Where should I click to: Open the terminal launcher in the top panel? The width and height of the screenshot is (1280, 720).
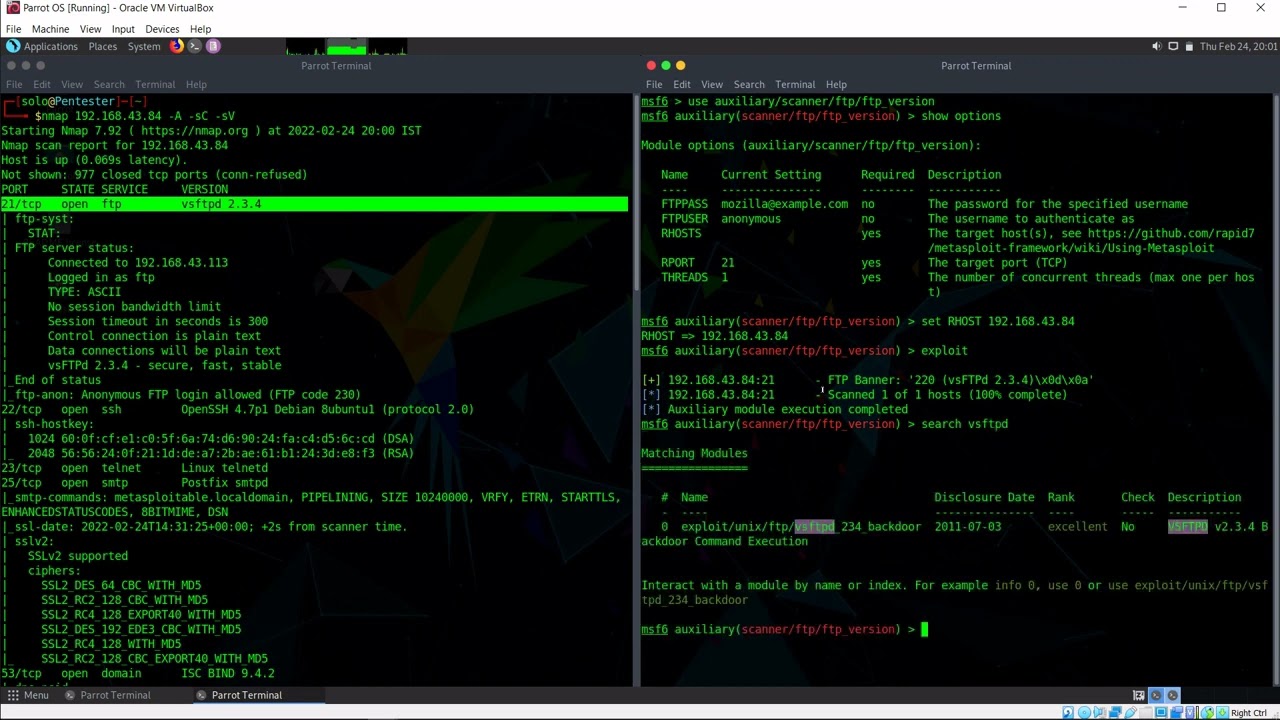[195, 46]
